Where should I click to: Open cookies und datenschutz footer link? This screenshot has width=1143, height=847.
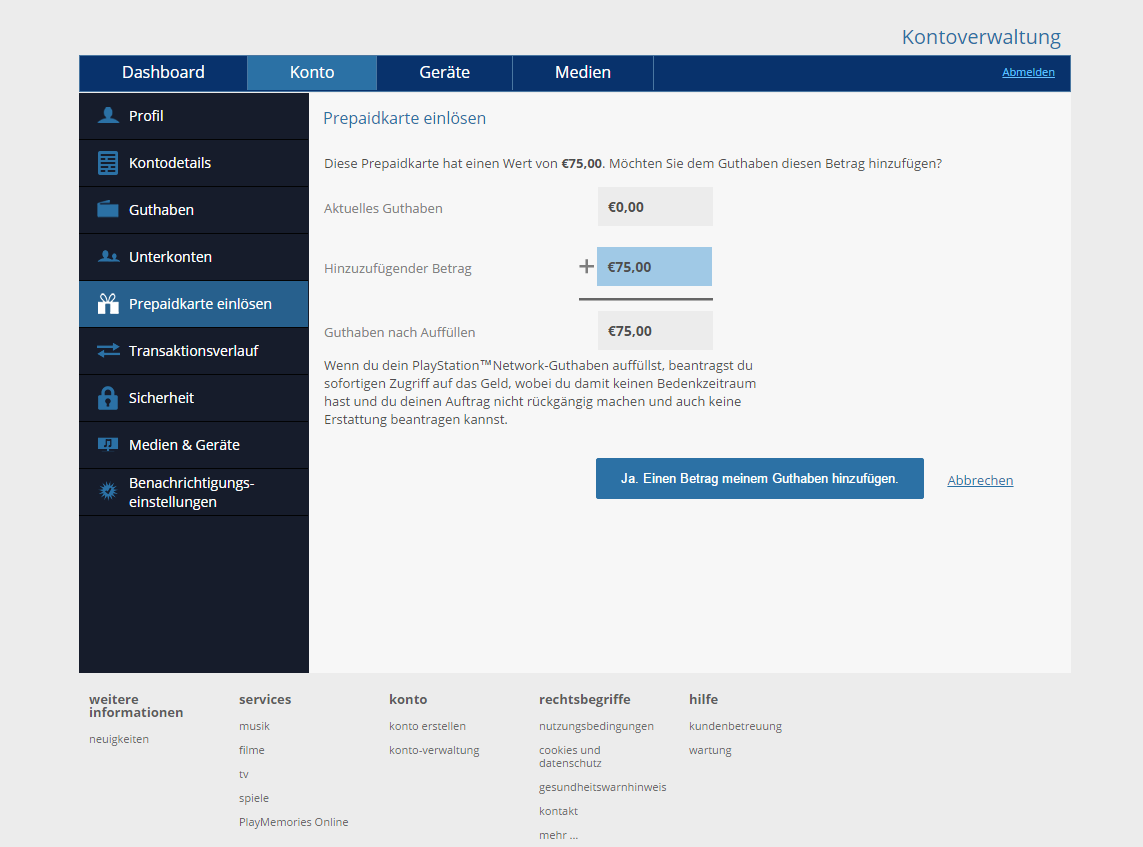570,757
